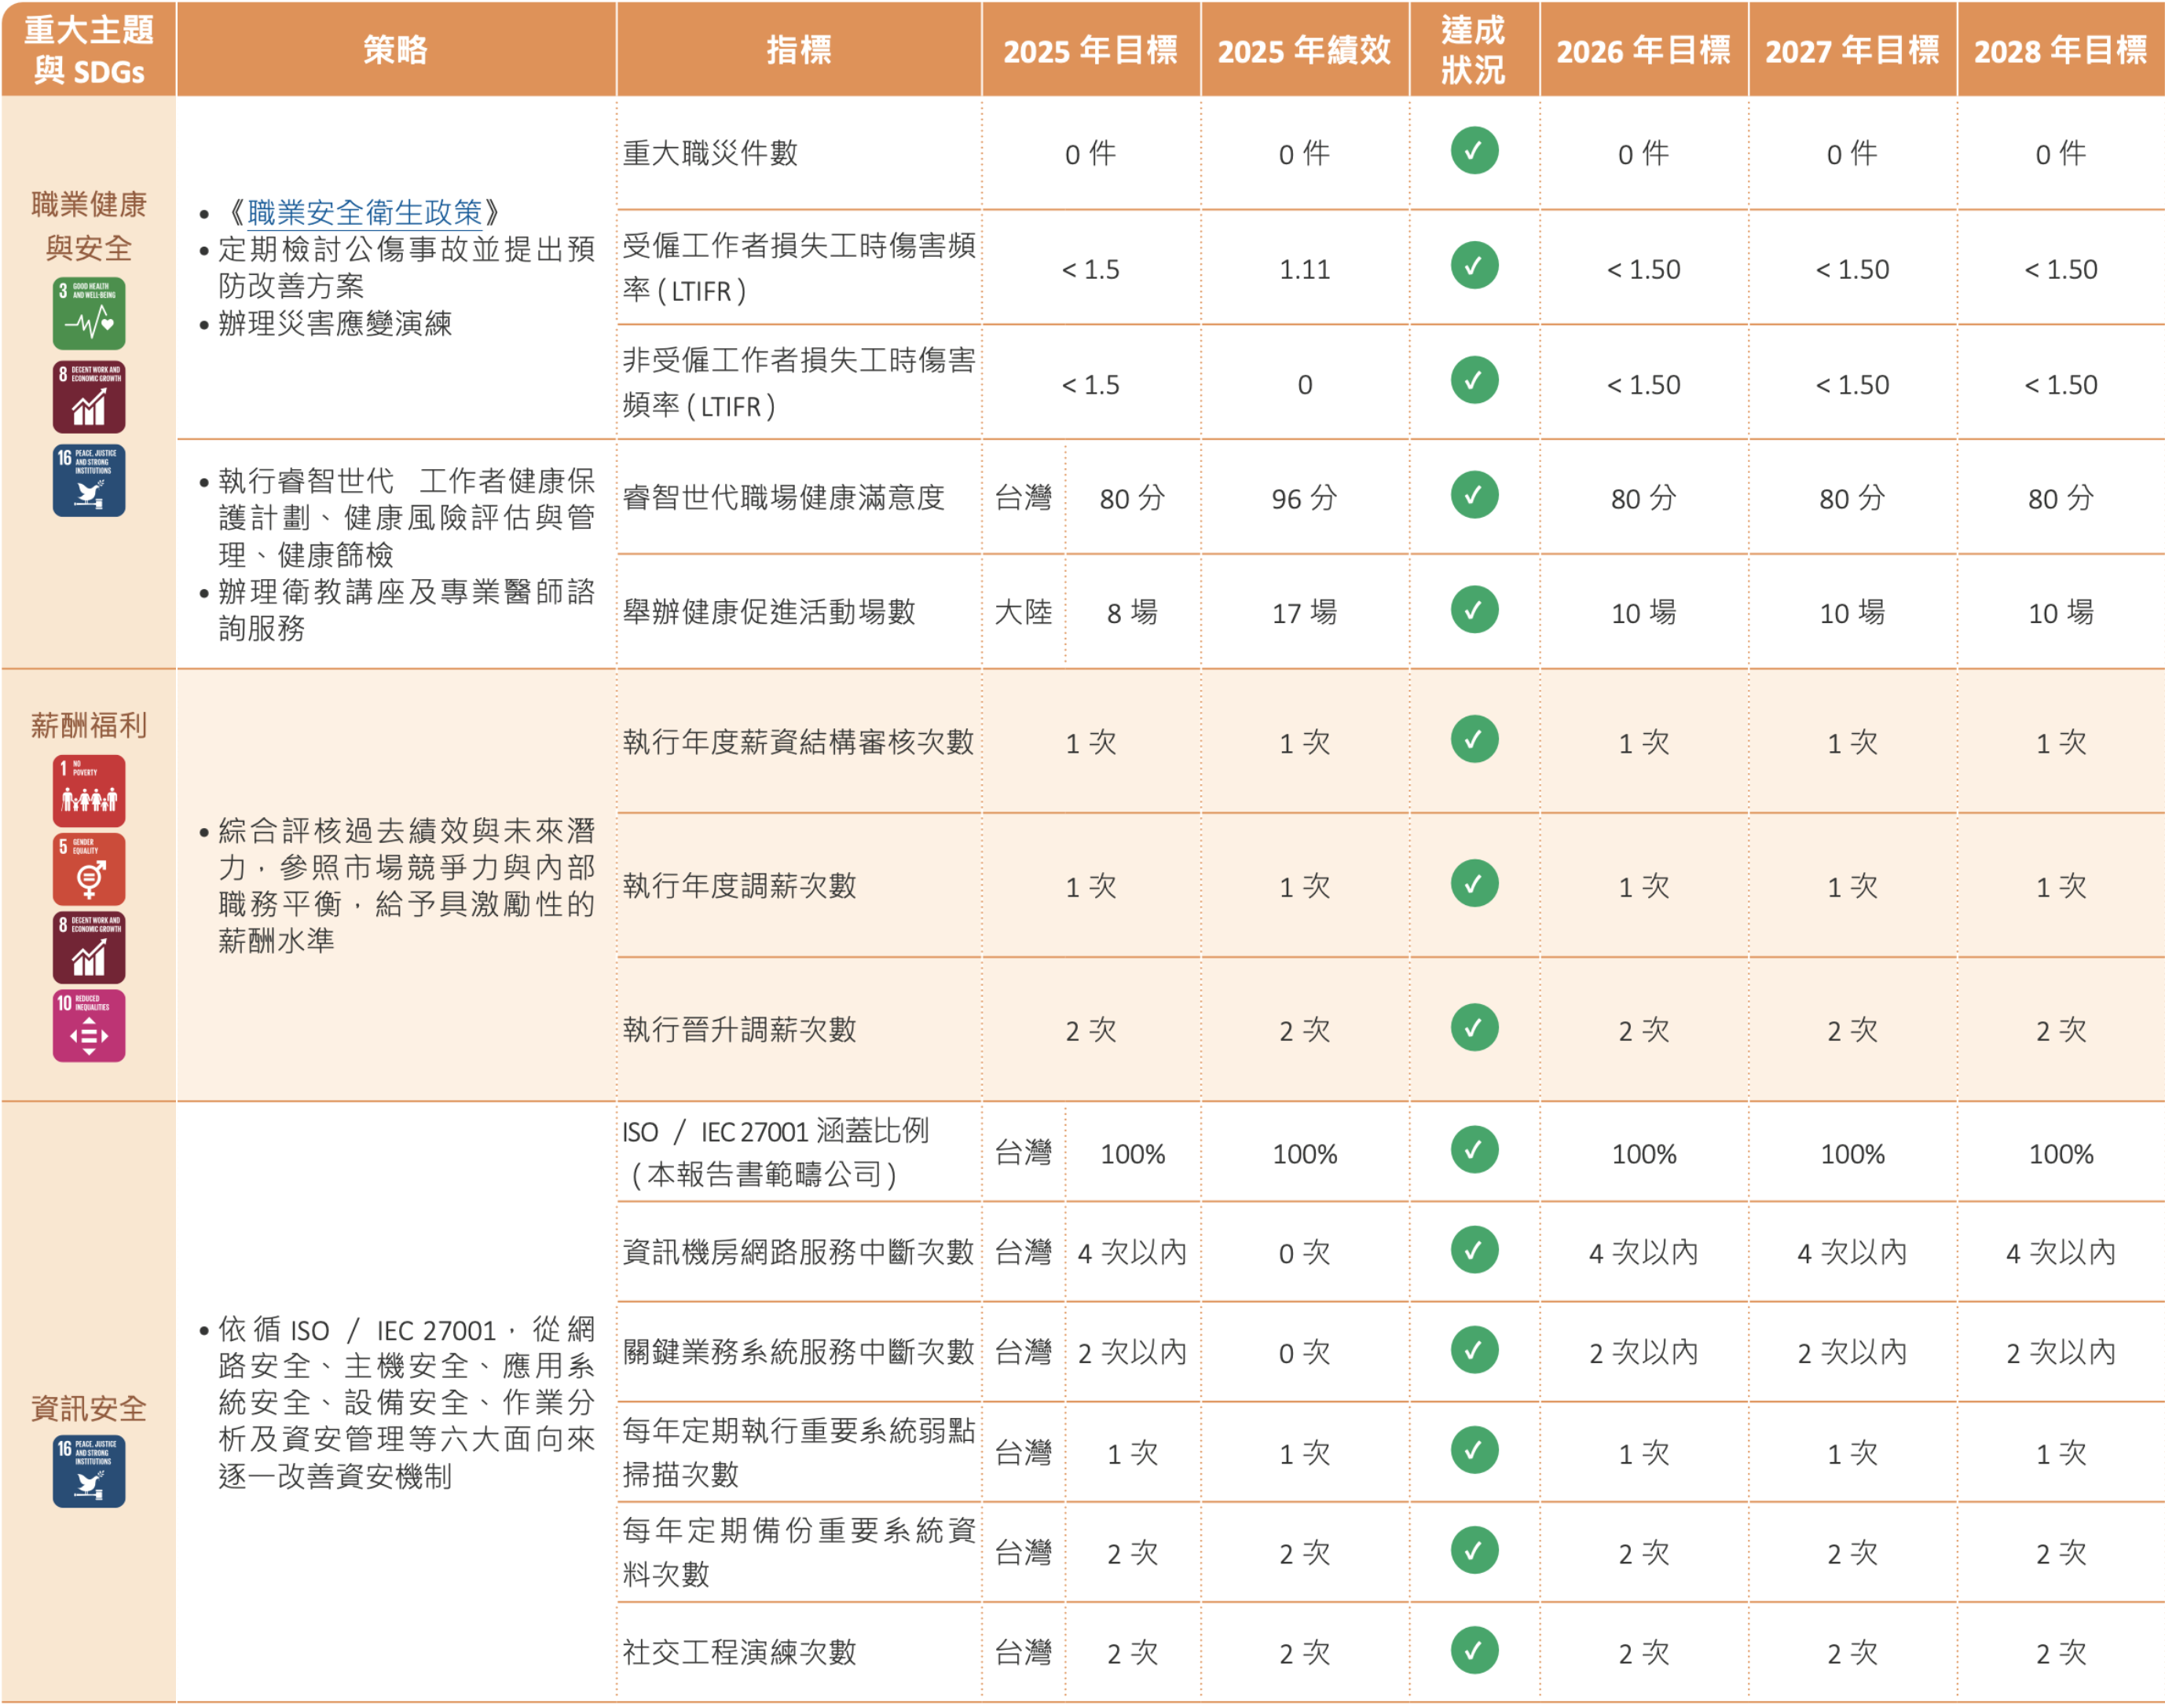Click the checkmark for 睿智世代職場健康滿意度
Viewport: 2165px width, 1708px height.
click(1474, 495)
